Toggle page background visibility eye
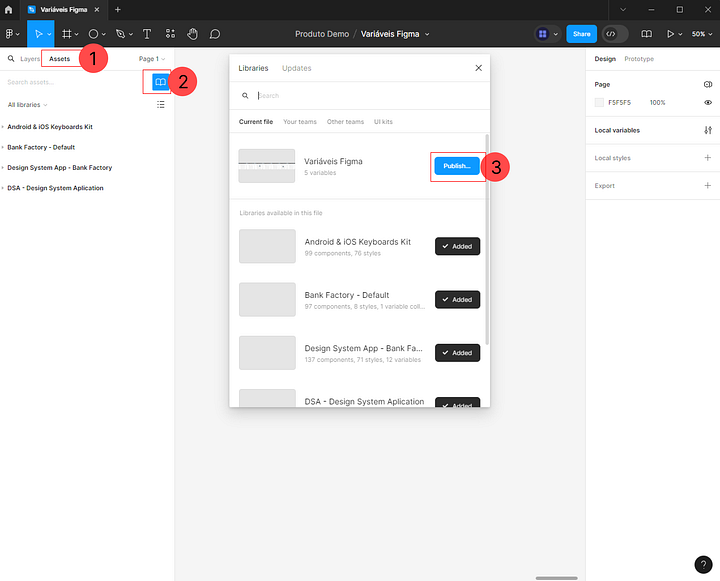 (708, 102)
